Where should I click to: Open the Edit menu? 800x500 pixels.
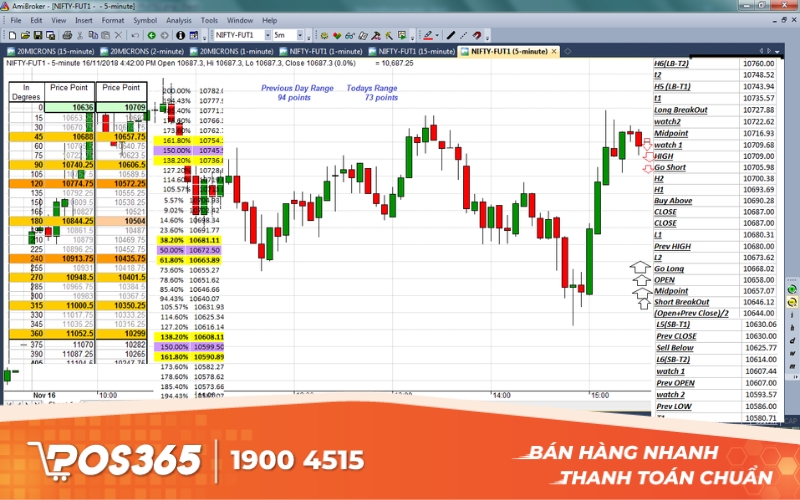36,20
